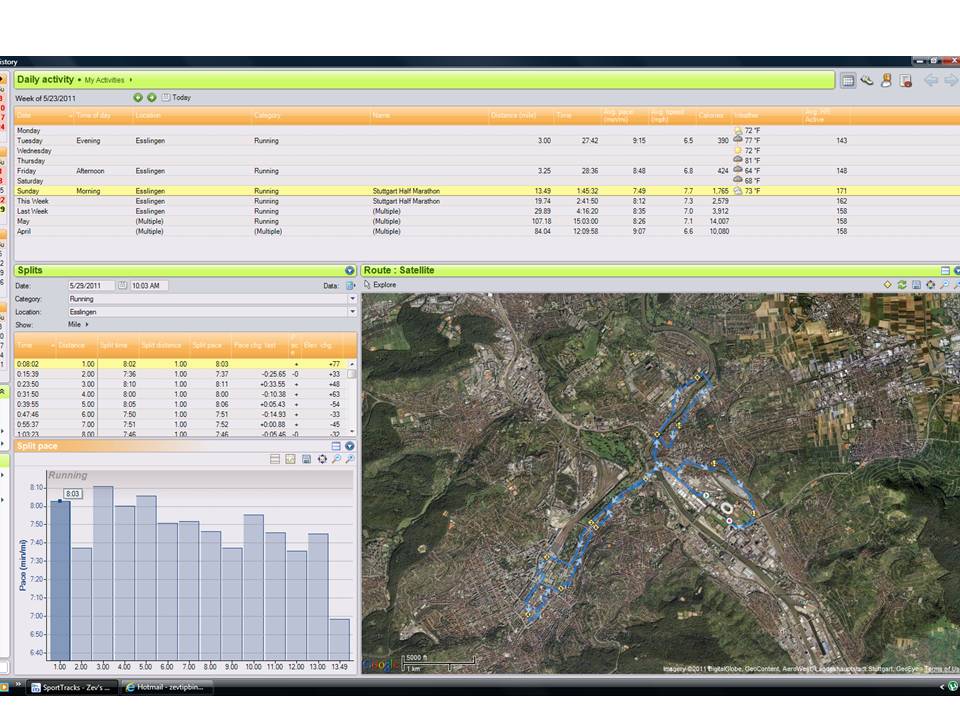Switch to SportTracks taskbar button
This screenshot has height=720, width=960.
point(71,688)
